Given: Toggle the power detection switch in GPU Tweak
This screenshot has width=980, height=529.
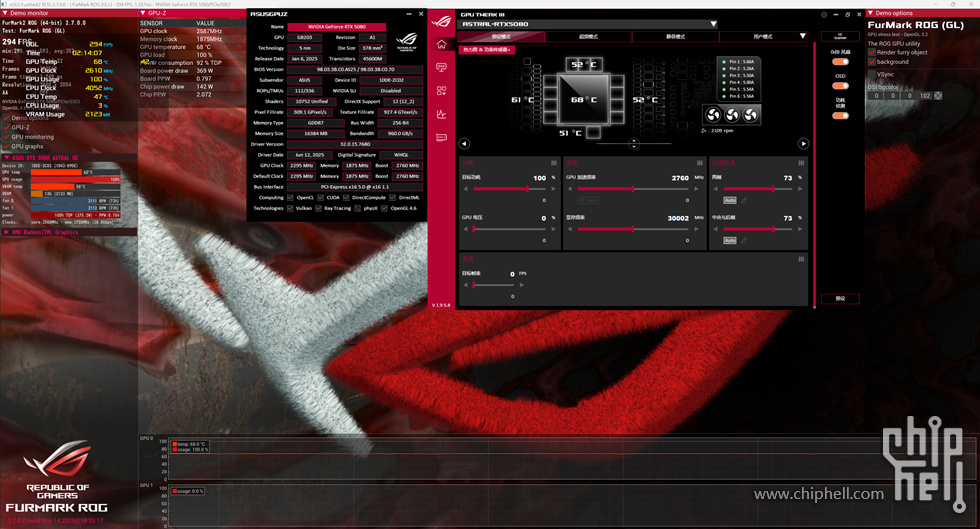Looking at the screenshot, I should click(x=840, y=116).
